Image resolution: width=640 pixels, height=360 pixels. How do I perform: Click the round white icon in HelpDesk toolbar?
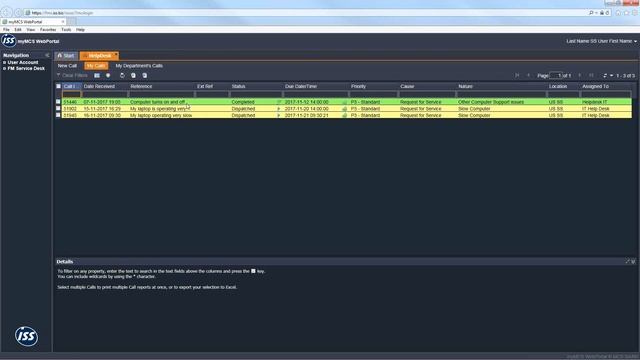pos(108,75)
